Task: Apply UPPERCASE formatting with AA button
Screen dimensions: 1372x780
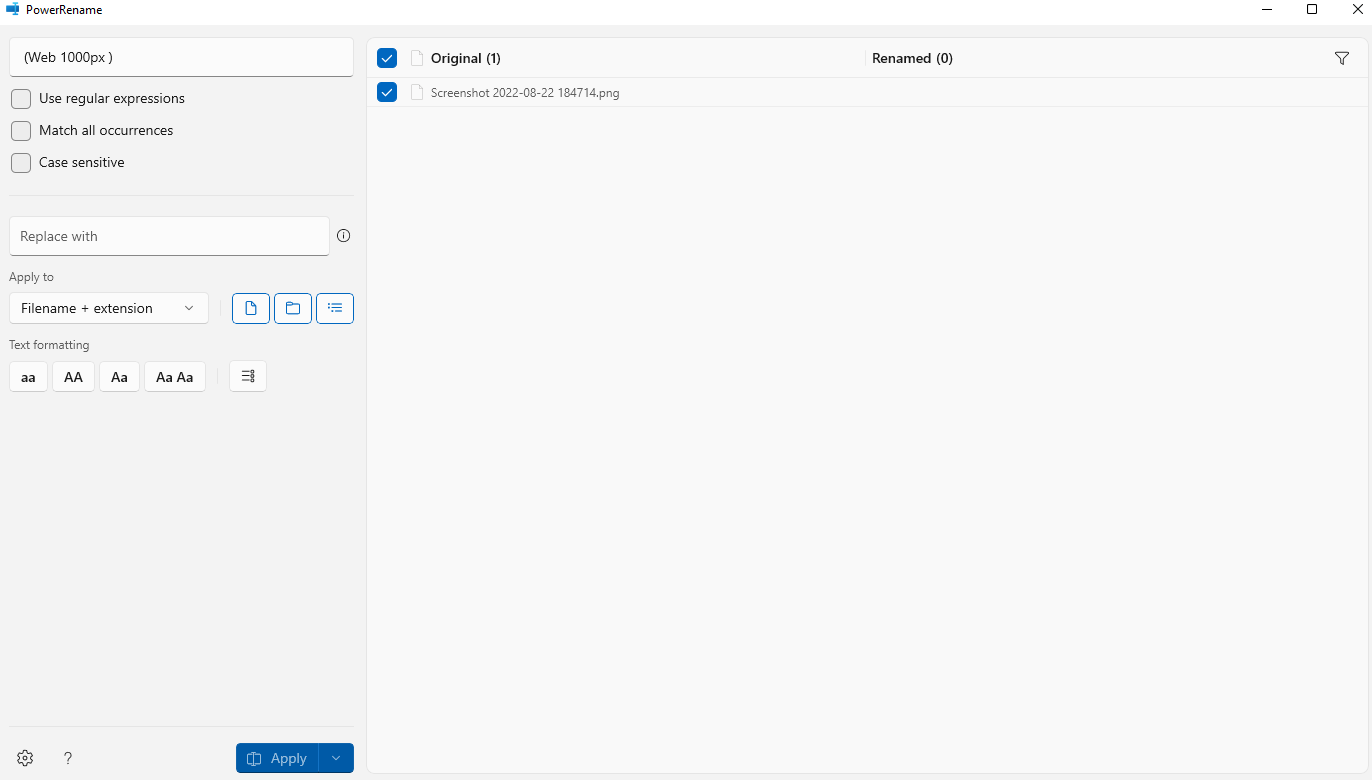Action: [72, 376]
